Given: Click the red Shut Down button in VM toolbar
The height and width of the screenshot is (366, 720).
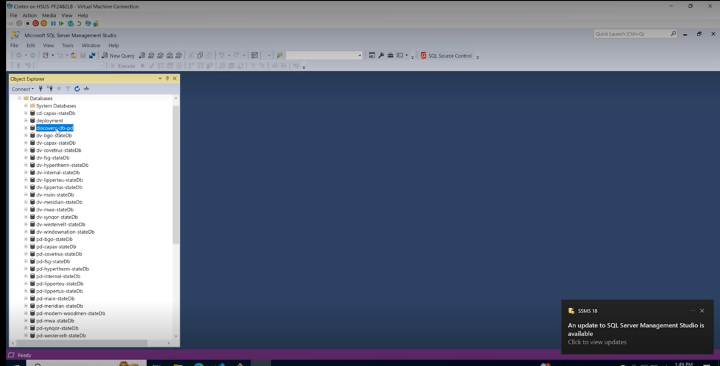Looking at the screenshot, I should tap(35, 23).
